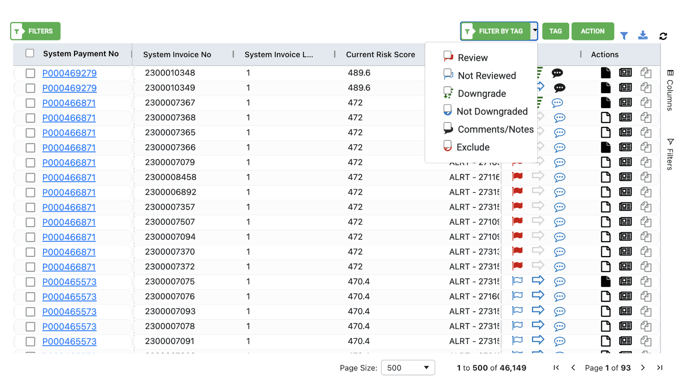Open document icon for invoice 2300007368
This screenshot has height=381, width=688.
tap(606, 118)
